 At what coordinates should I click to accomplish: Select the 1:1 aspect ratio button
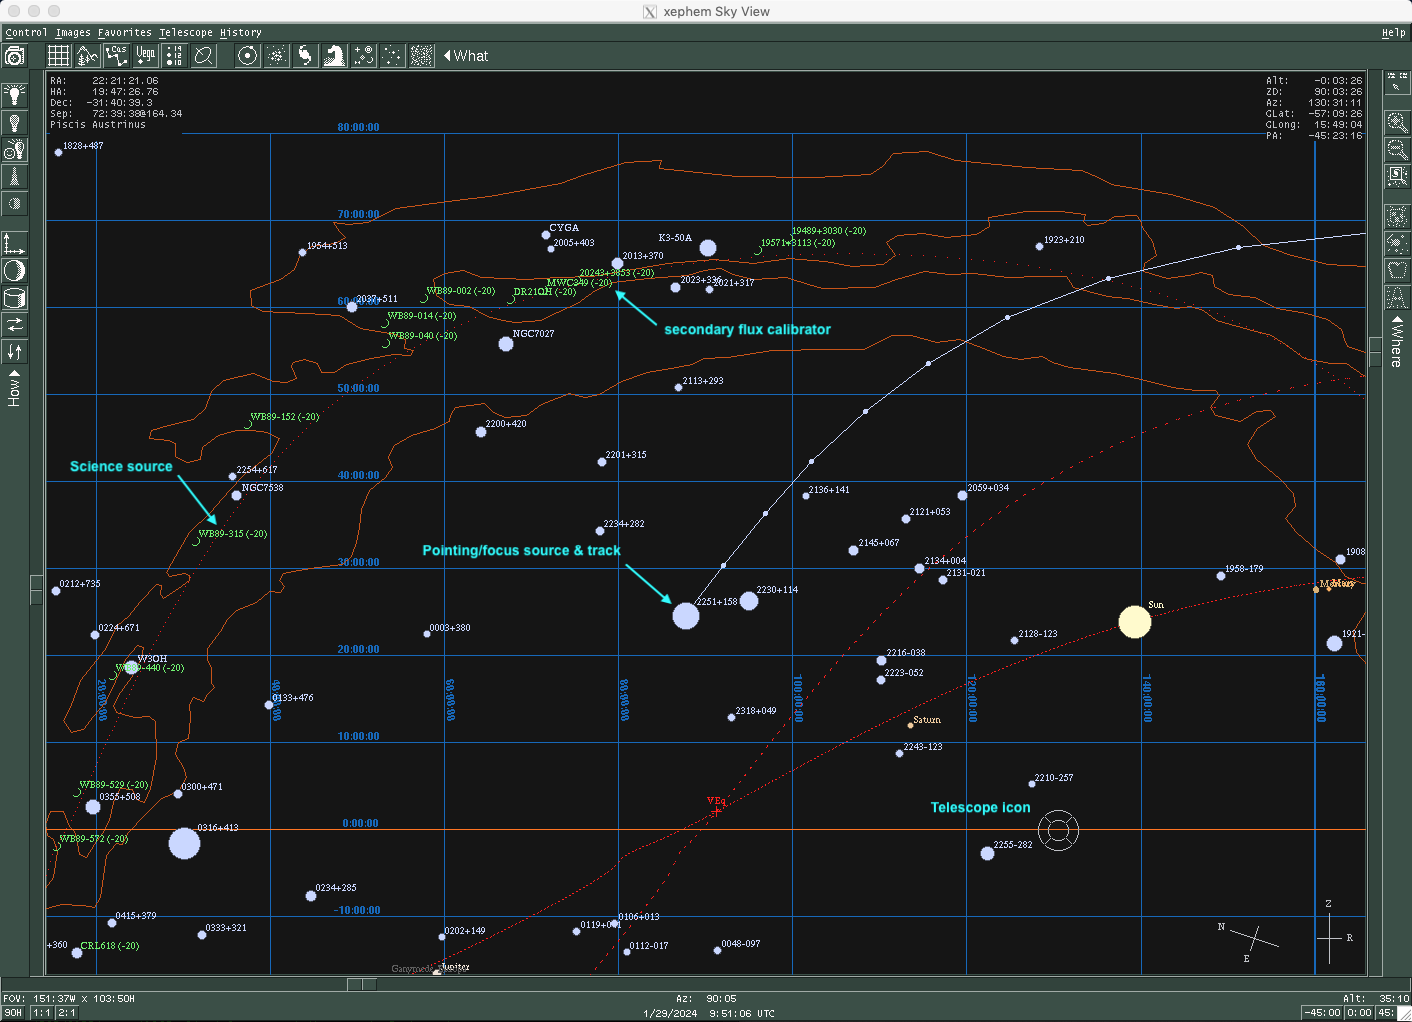(x=42, y=1013)
